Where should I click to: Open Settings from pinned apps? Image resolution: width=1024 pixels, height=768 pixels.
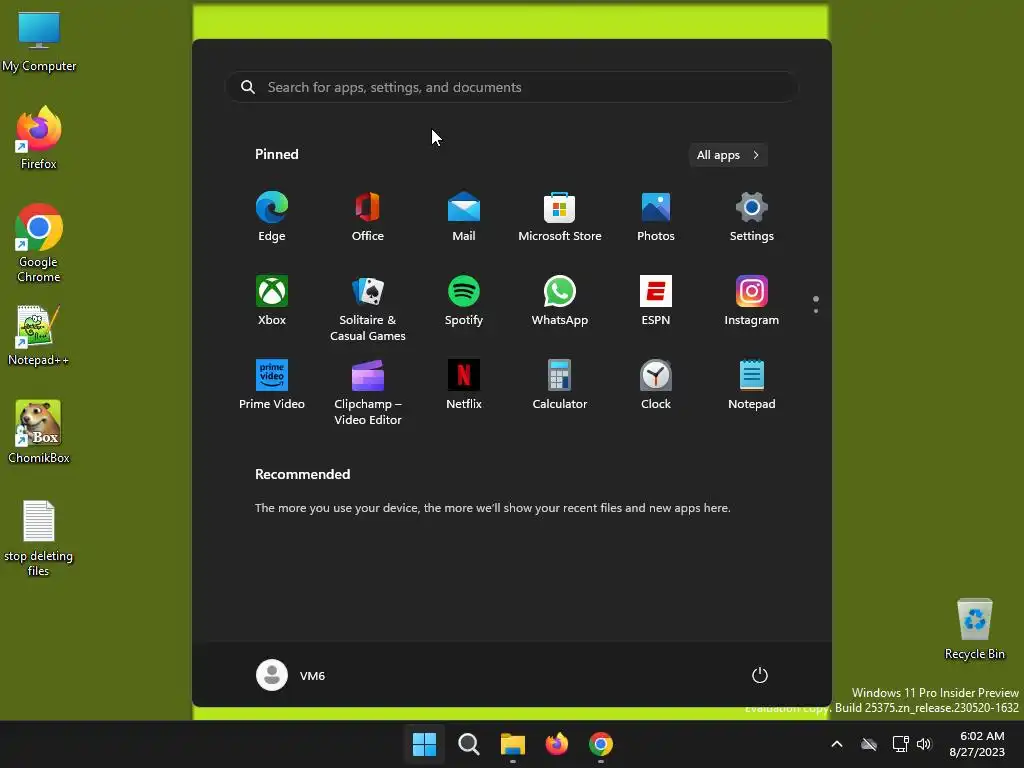[752, 216]
